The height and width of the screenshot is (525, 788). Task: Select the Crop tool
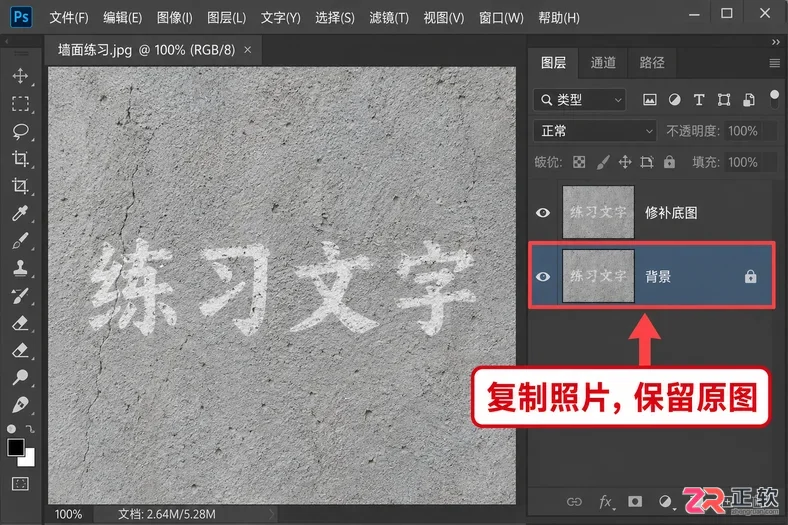(20, 159)
